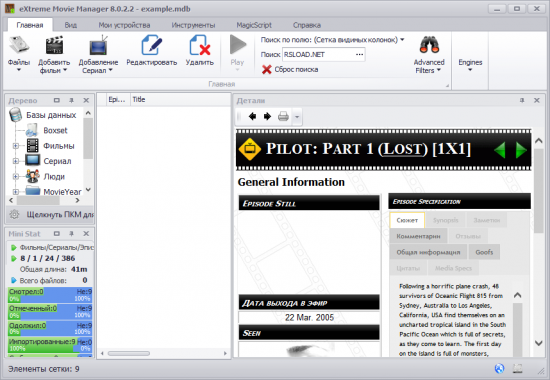Select the Media Specs tab
Viewport: 550px width, 380px height.
pyautogui.click(x=453, y=268)
